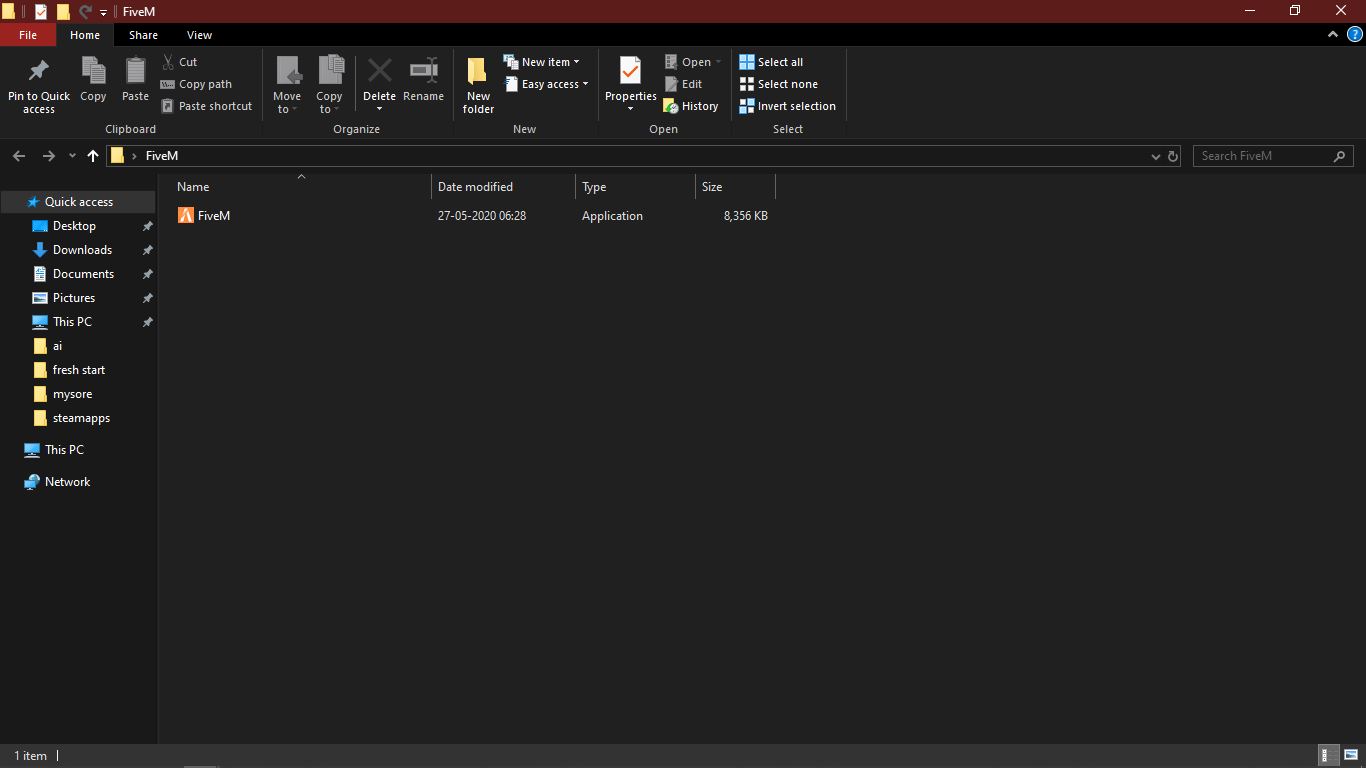The image size is (1366, 768).
Task: Expand the New item dropdown
Action: pos(576,62)
